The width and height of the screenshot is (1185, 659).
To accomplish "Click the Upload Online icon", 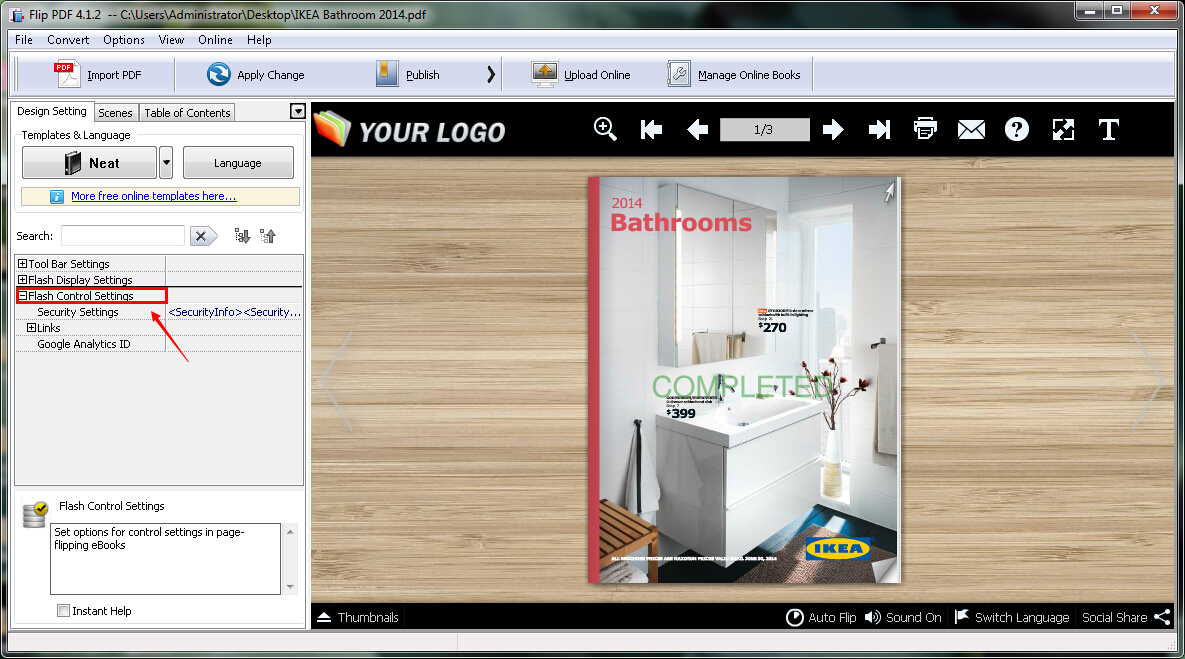I will tap(544, 74).
